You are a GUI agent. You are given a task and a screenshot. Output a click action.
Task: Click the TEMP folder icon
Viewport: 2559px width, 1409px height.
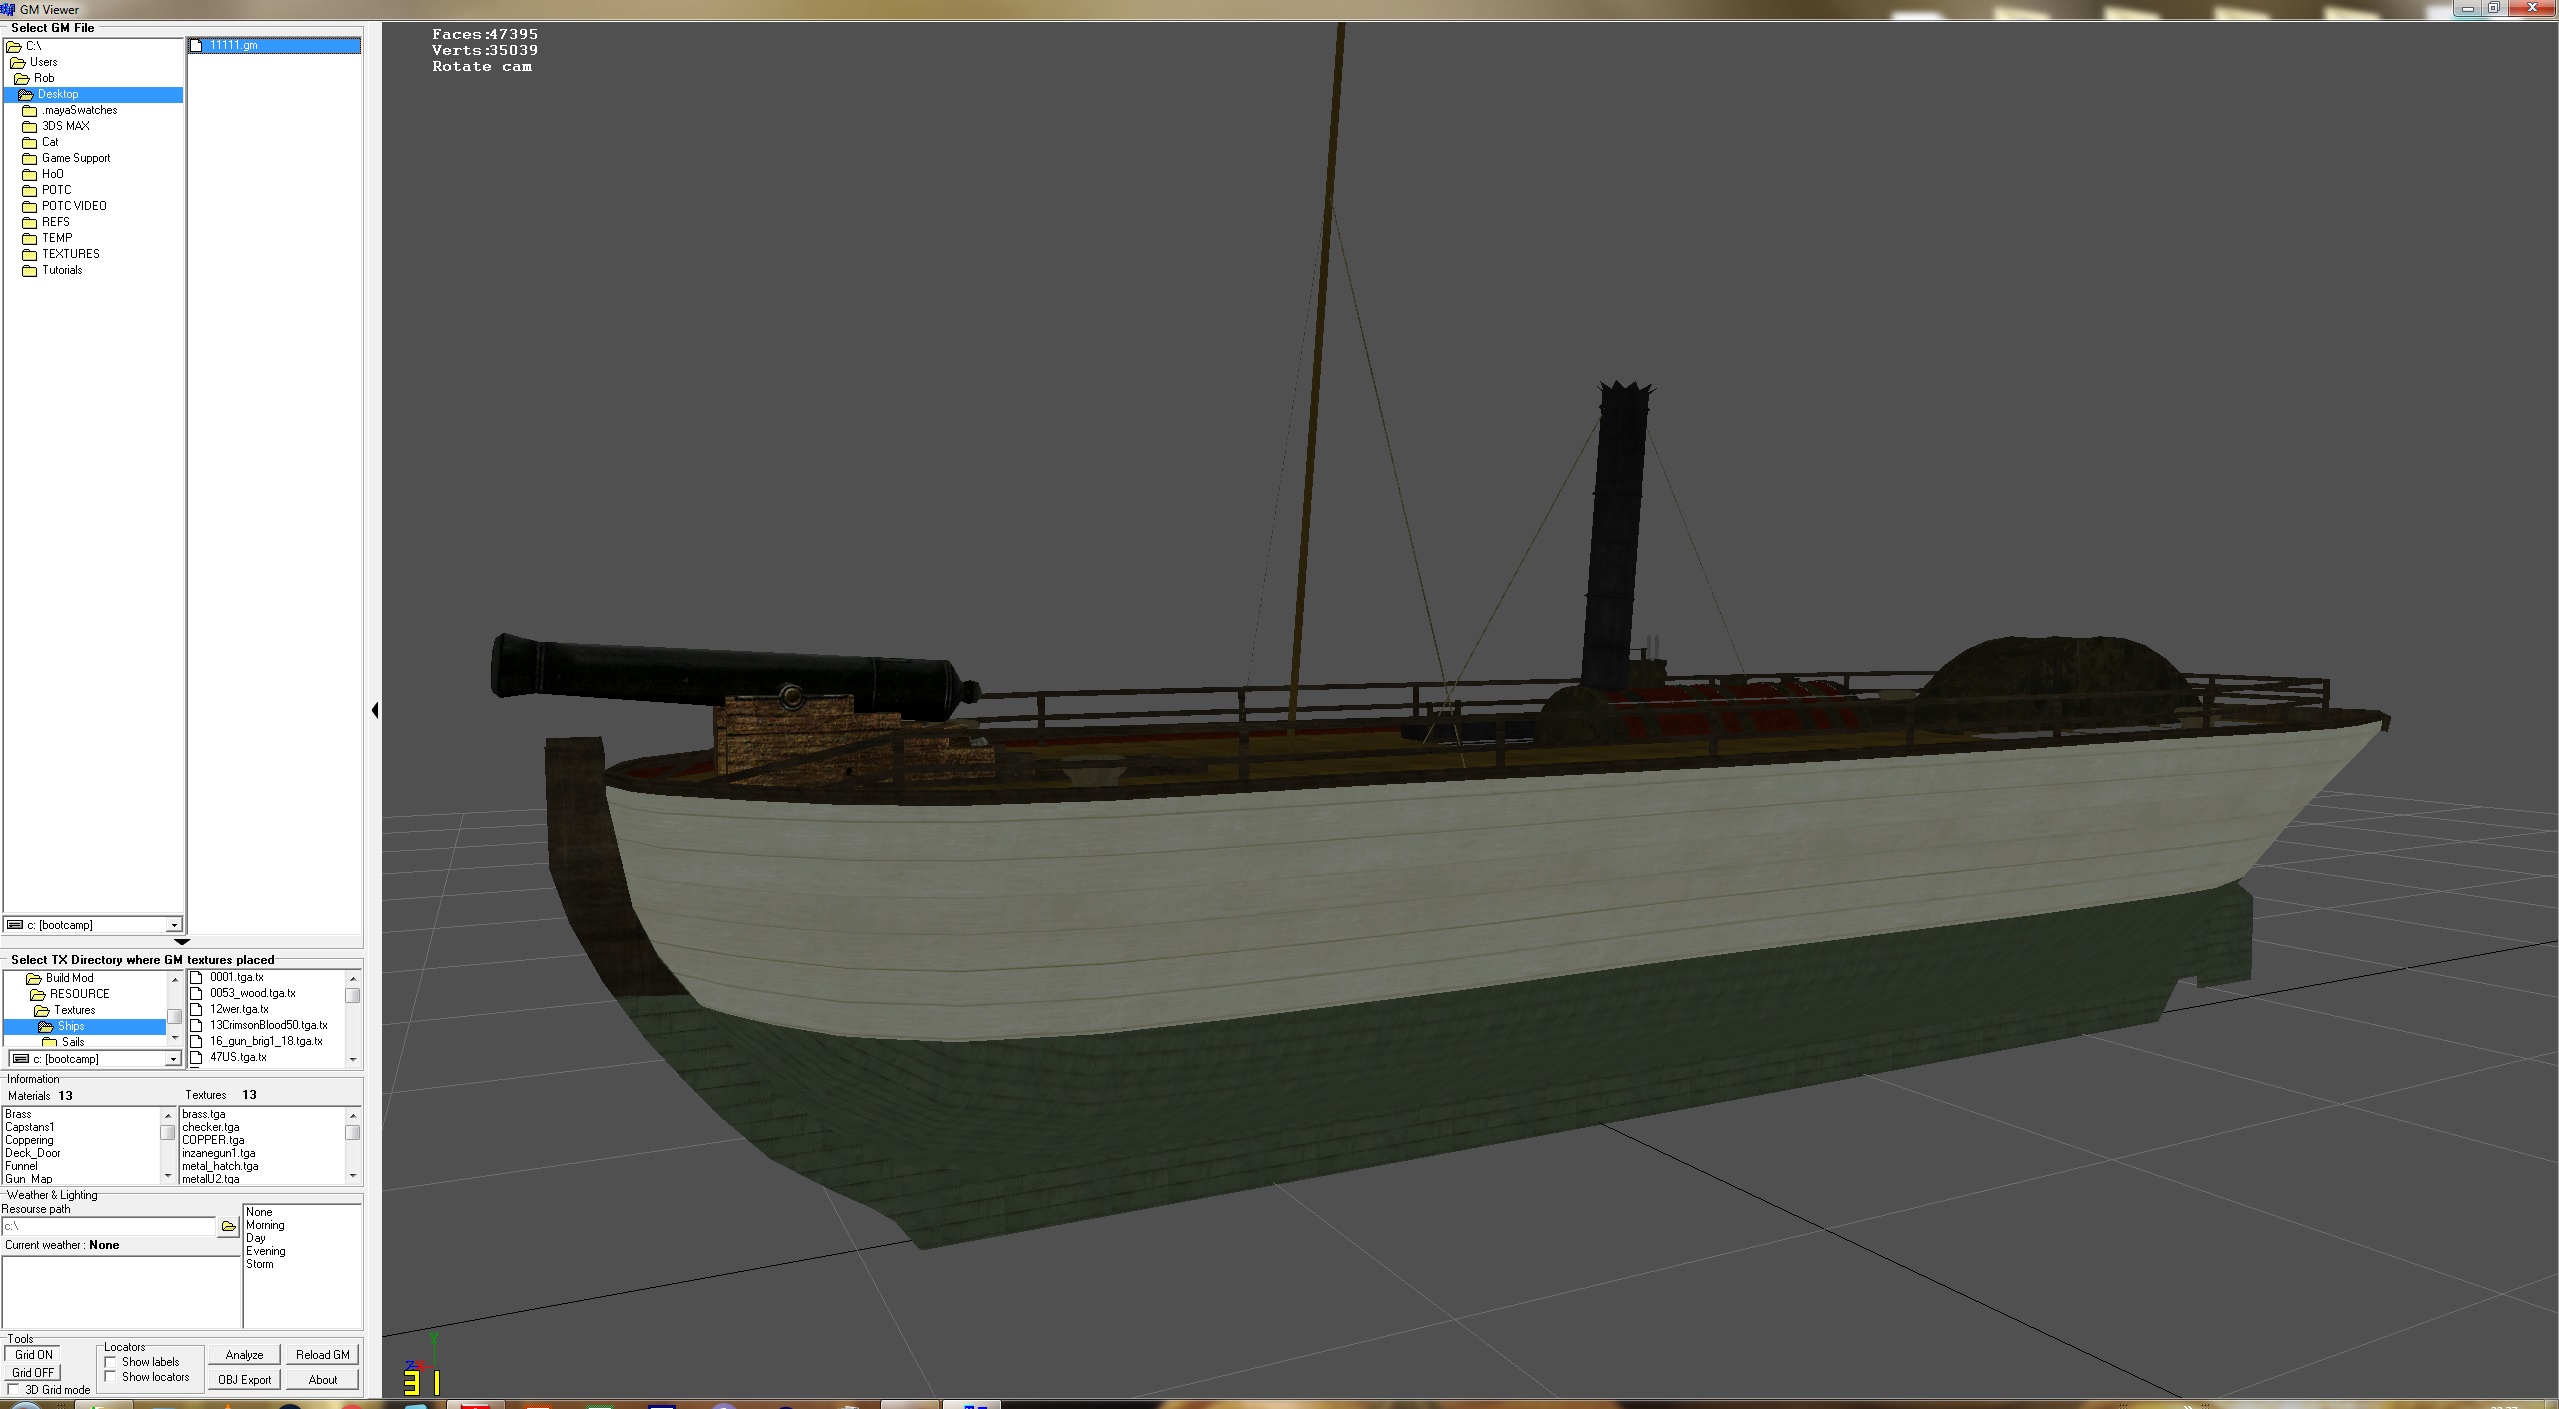click(29, 238)
